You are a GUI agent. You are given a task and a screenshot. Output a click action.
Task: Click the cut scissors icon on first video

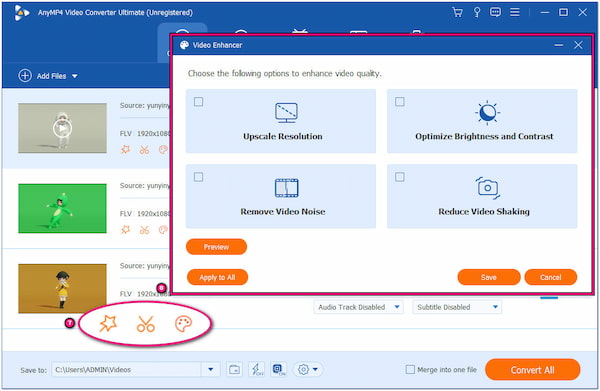144,150
